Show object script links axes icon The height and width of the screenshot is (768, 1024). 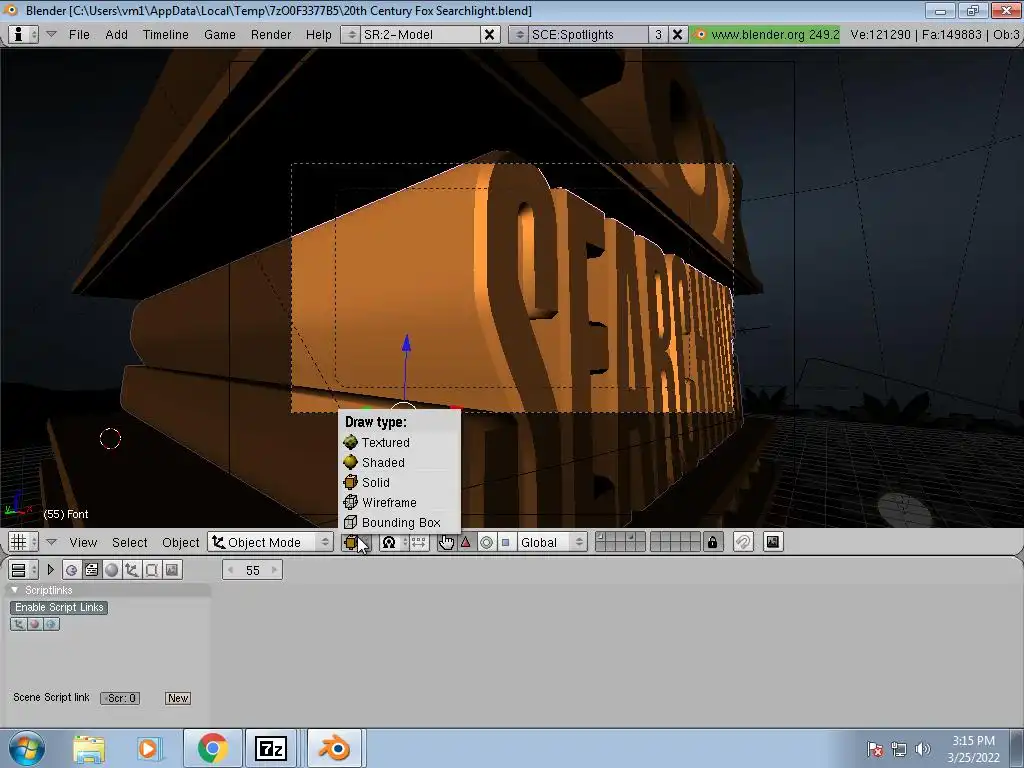tap(18, 624)
